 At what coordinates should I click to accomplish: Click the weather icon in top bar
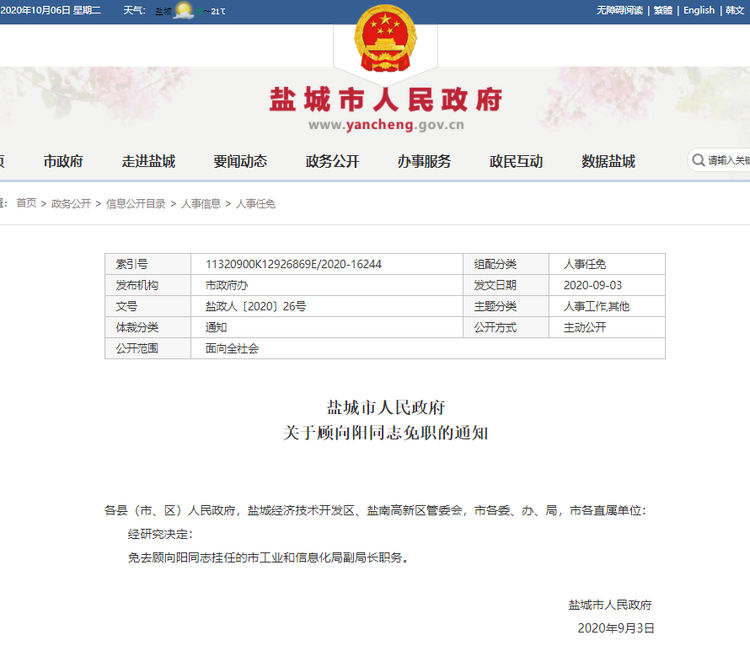183,11
